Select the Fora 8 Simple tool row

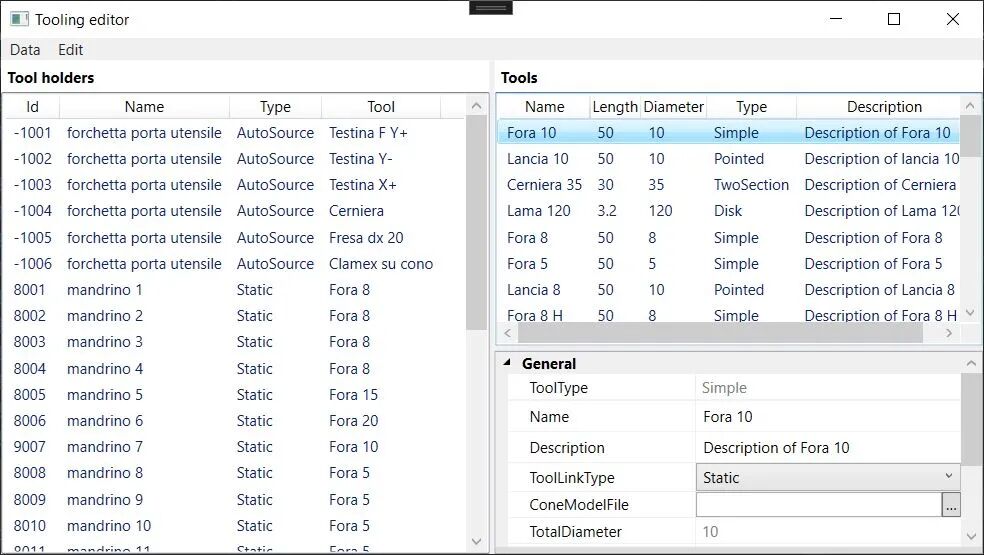click(x=729, y=238)
